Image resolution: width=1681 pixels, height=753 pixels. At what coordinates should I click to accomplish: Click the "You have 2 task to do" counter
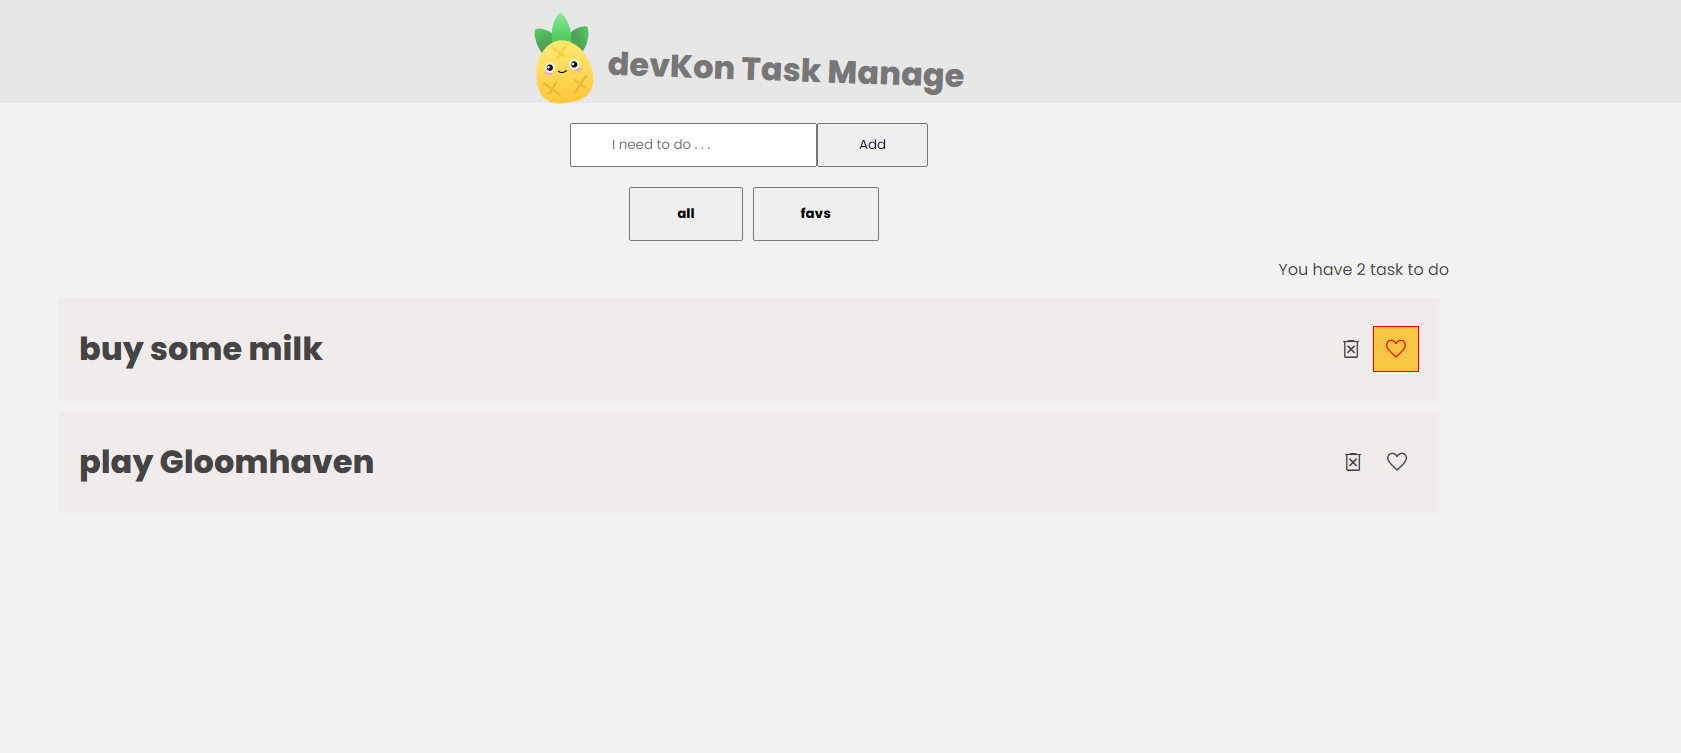[1363, 270]
